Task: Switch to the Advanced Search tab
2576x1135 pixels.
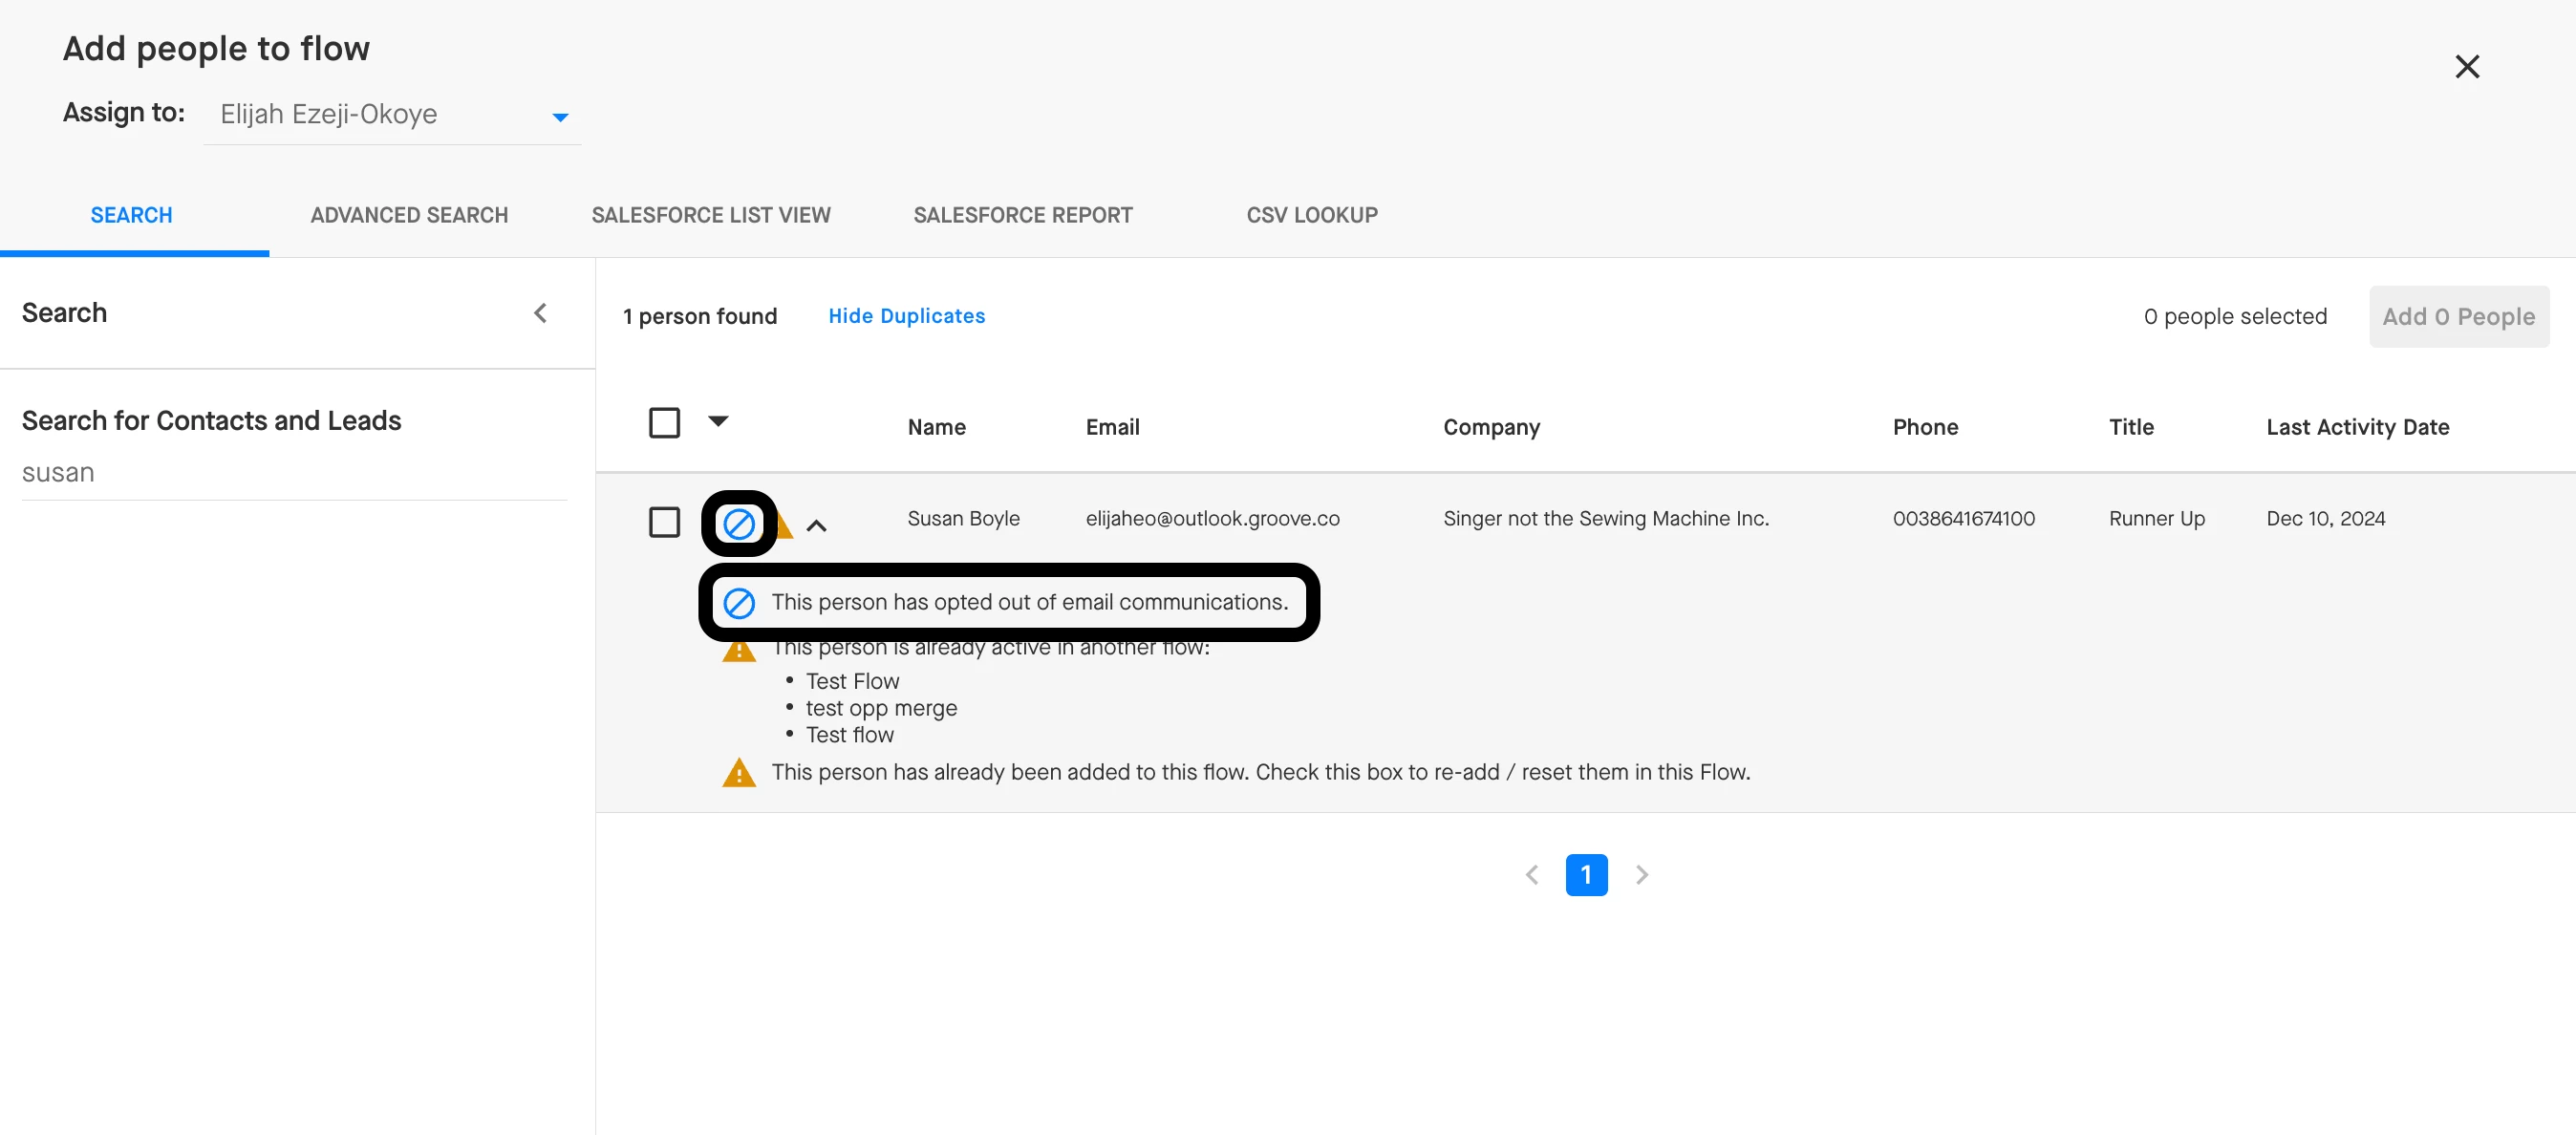Action: tap(408, 215)
